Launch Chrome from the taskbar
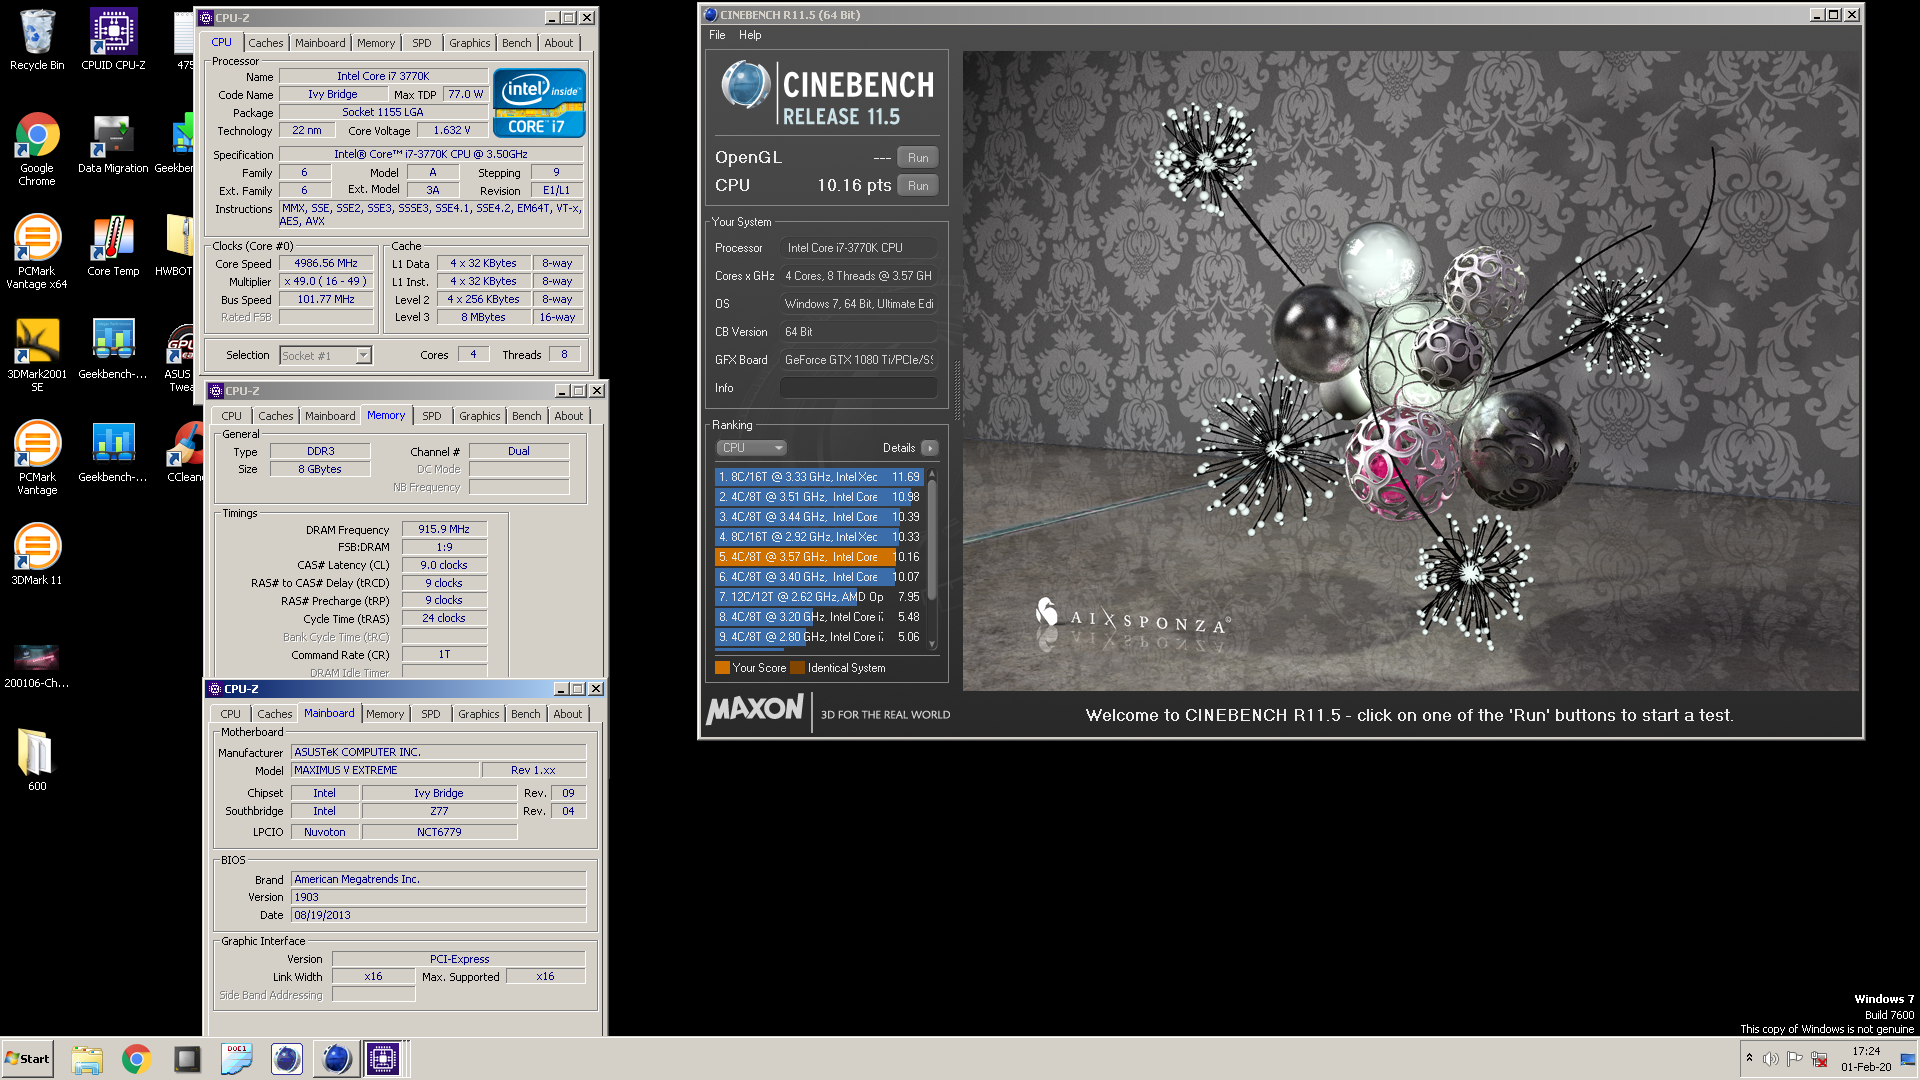1920x1080 pixels. (x=137, y=1059)
